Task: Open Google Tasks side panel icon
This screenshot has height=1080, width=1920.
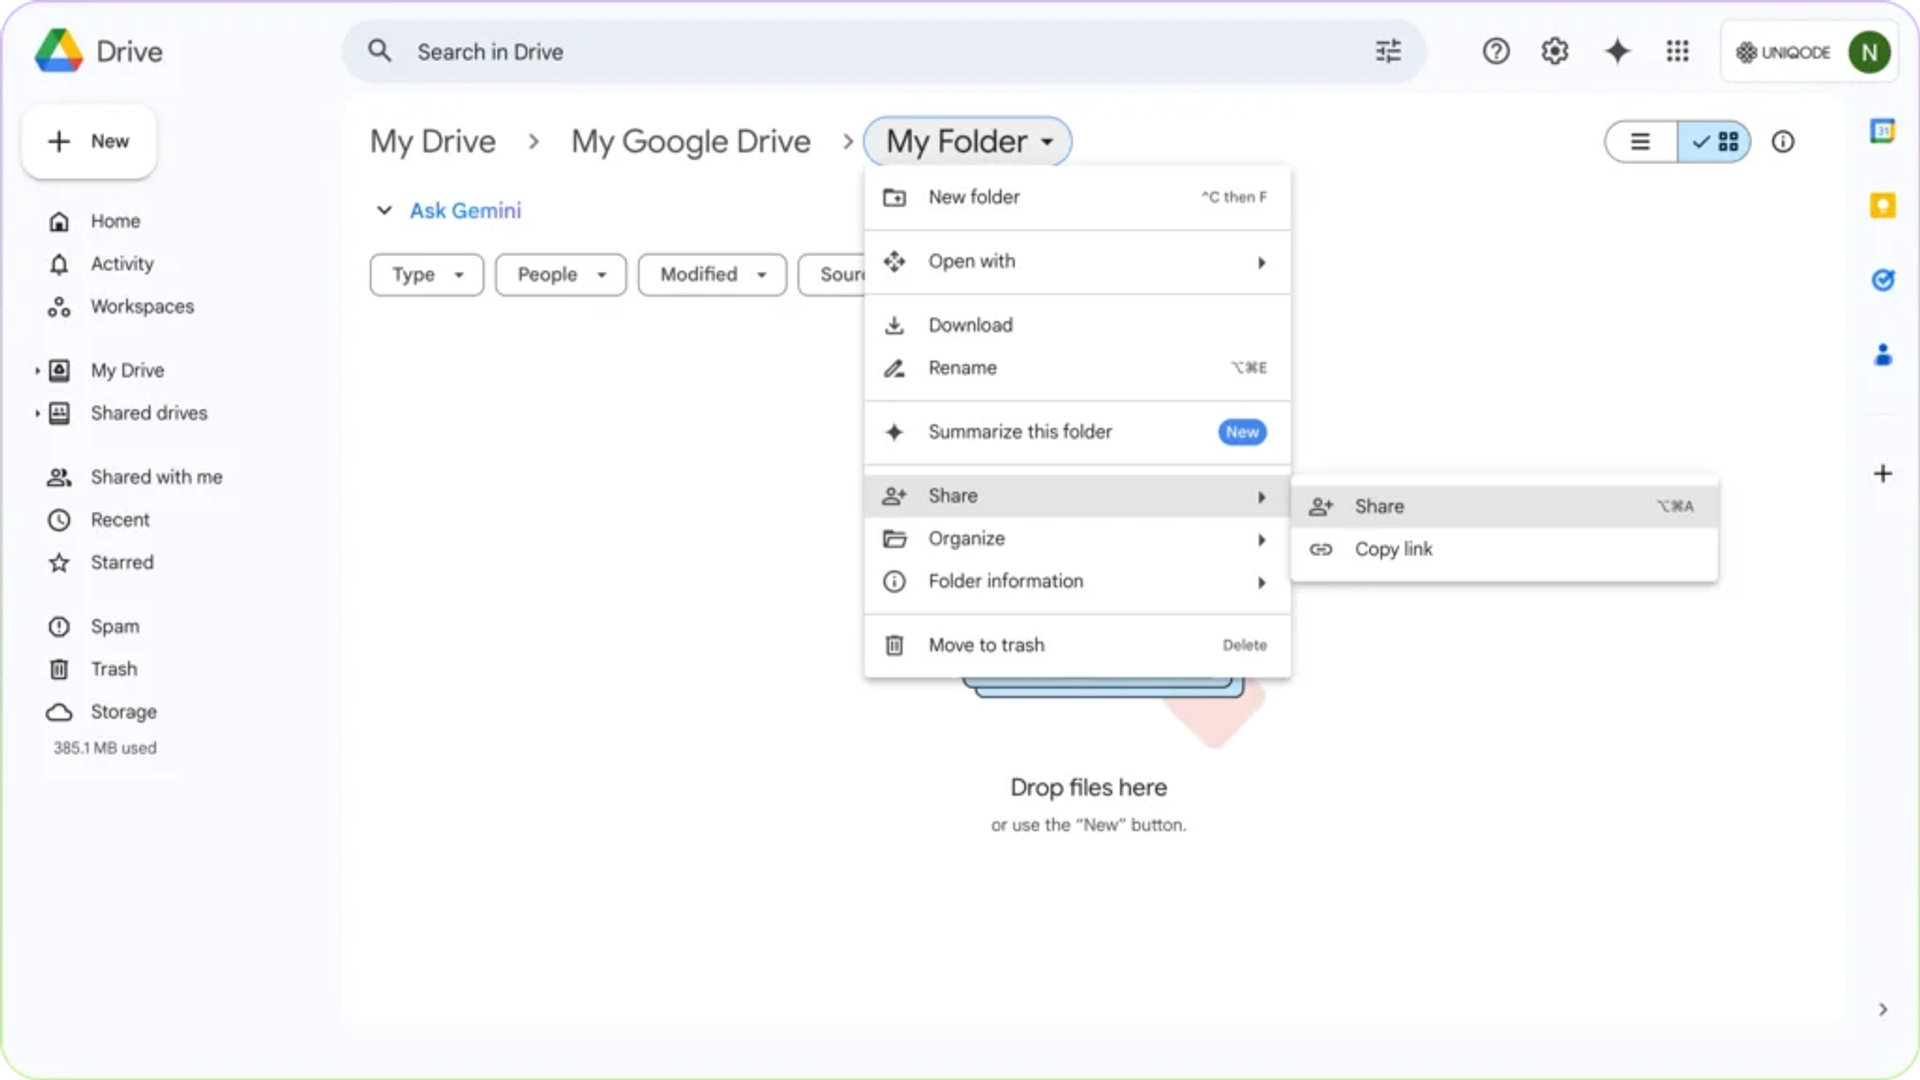Action: [1883, 280]
